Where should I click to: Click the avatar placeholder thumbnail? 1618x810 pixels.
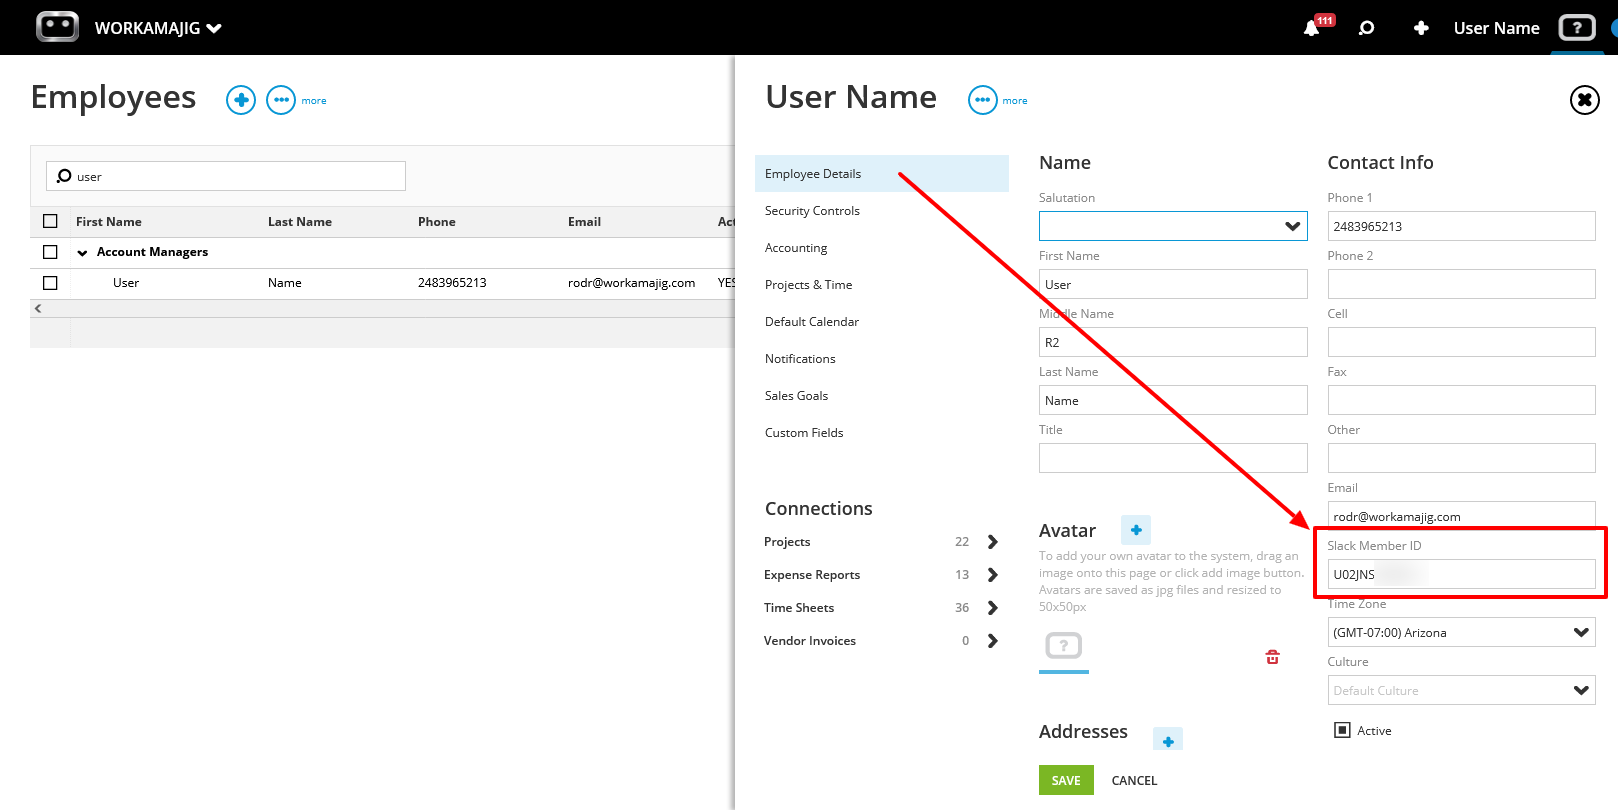[x=1064, y=646]
